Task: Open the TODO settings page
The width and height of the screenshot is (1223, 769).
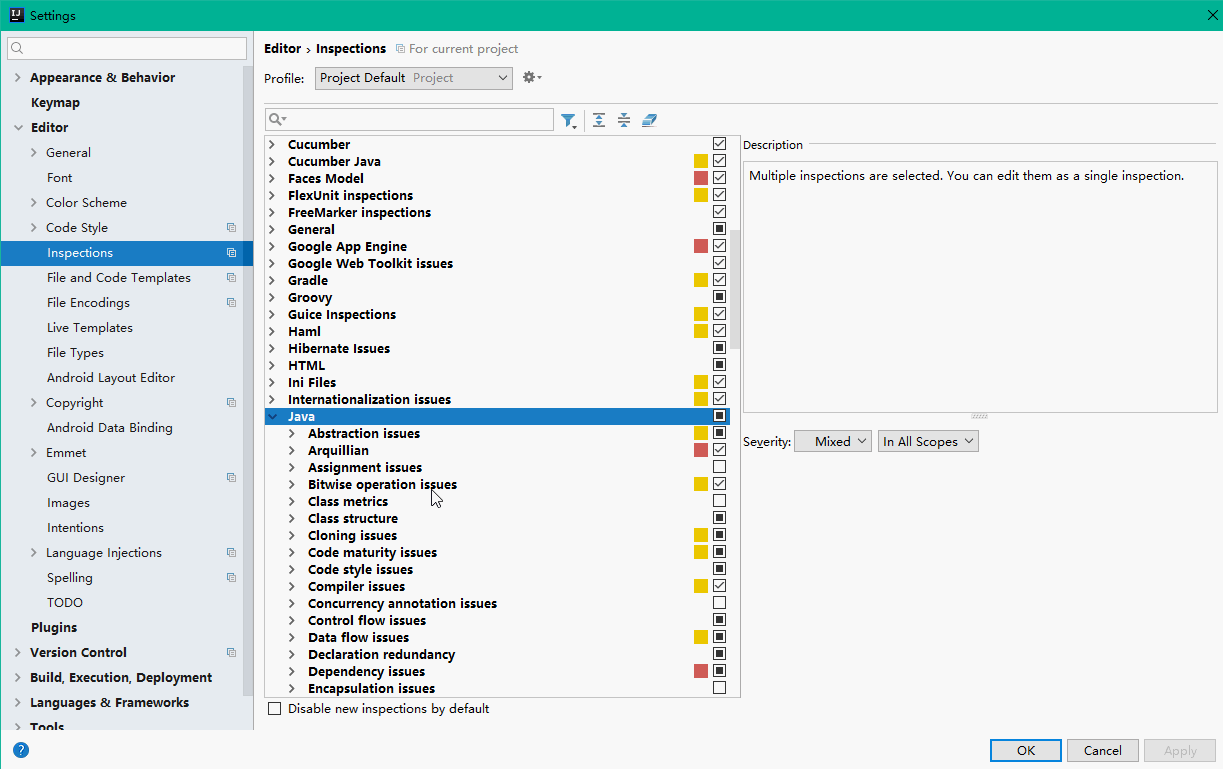Action: (65, 603)
